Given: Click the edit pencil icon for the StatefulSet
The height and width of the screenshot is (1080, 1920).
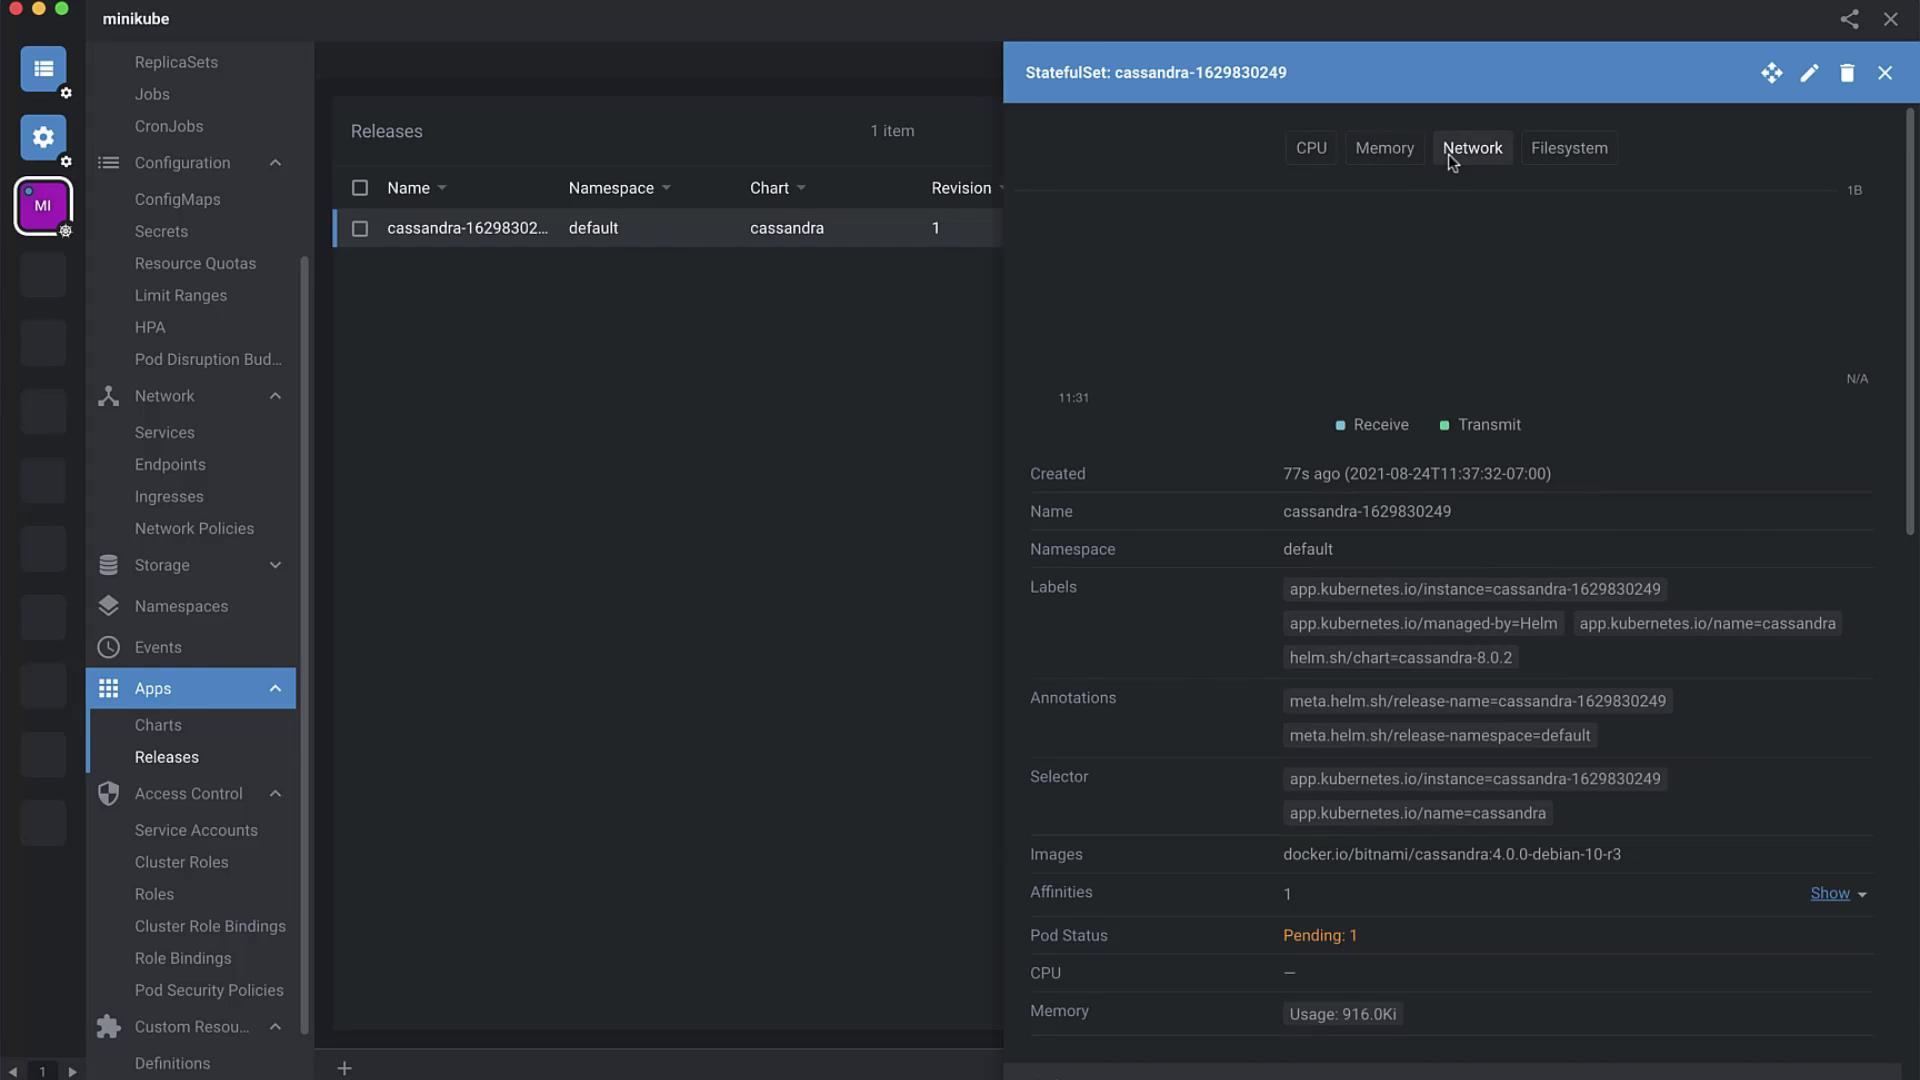Looking at the screenshot, I should point(1809,73).
